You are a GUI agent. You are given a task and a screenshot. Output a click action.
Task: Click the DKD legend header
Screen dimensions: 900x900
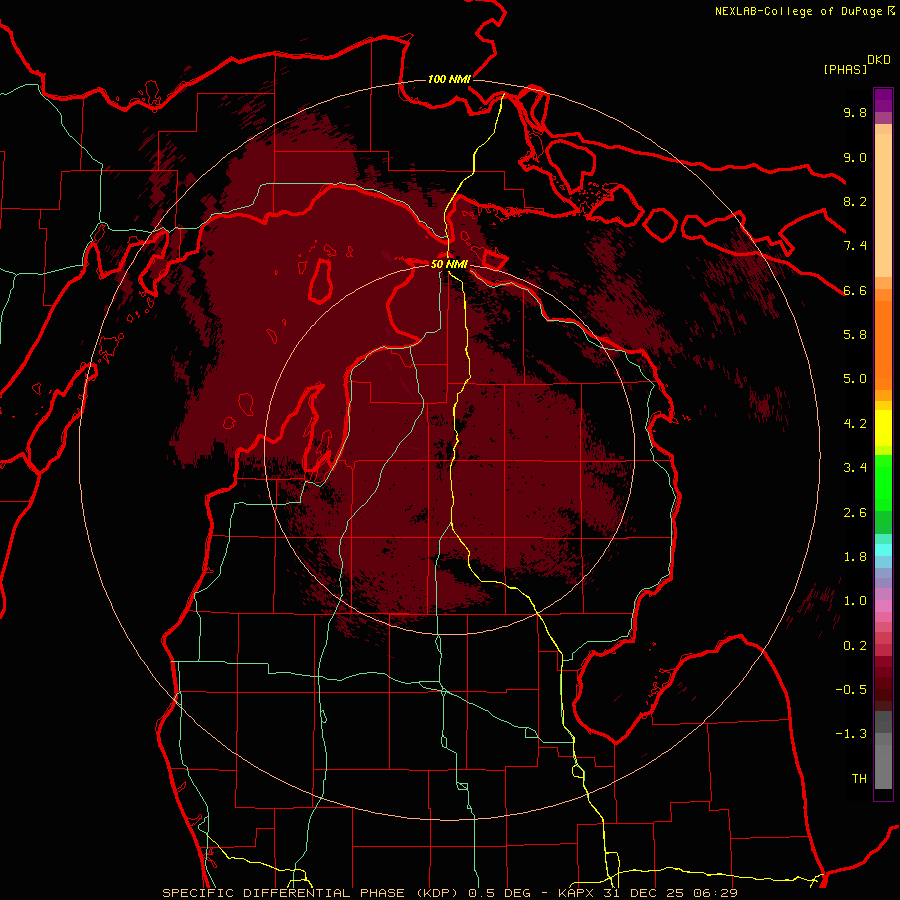click(878, 60)
